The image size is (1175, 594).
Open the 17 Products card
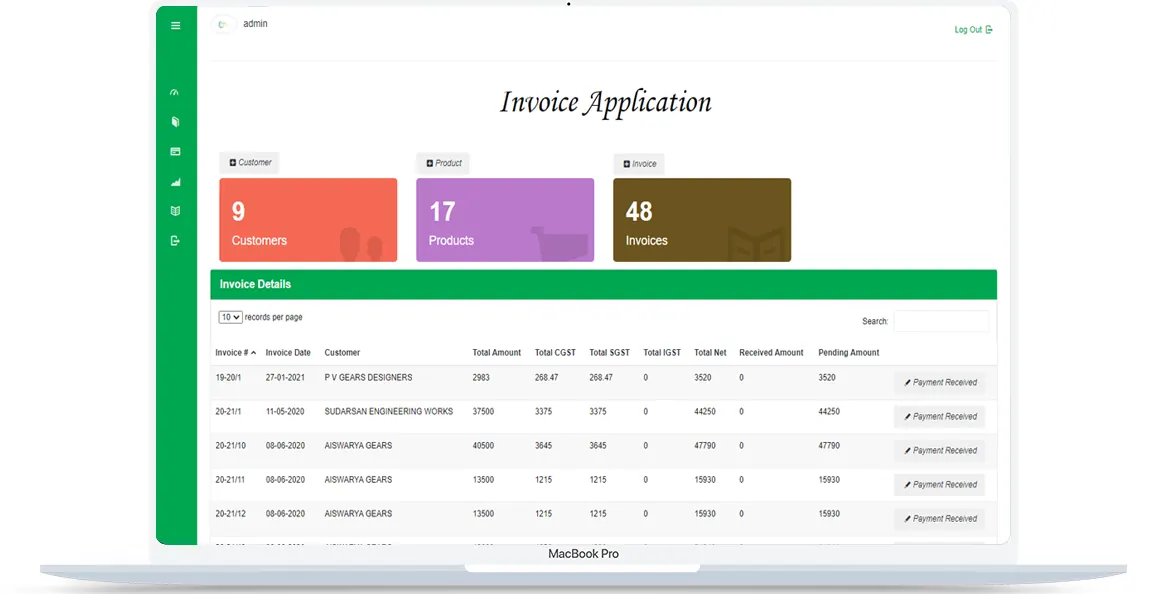point(505,219)
